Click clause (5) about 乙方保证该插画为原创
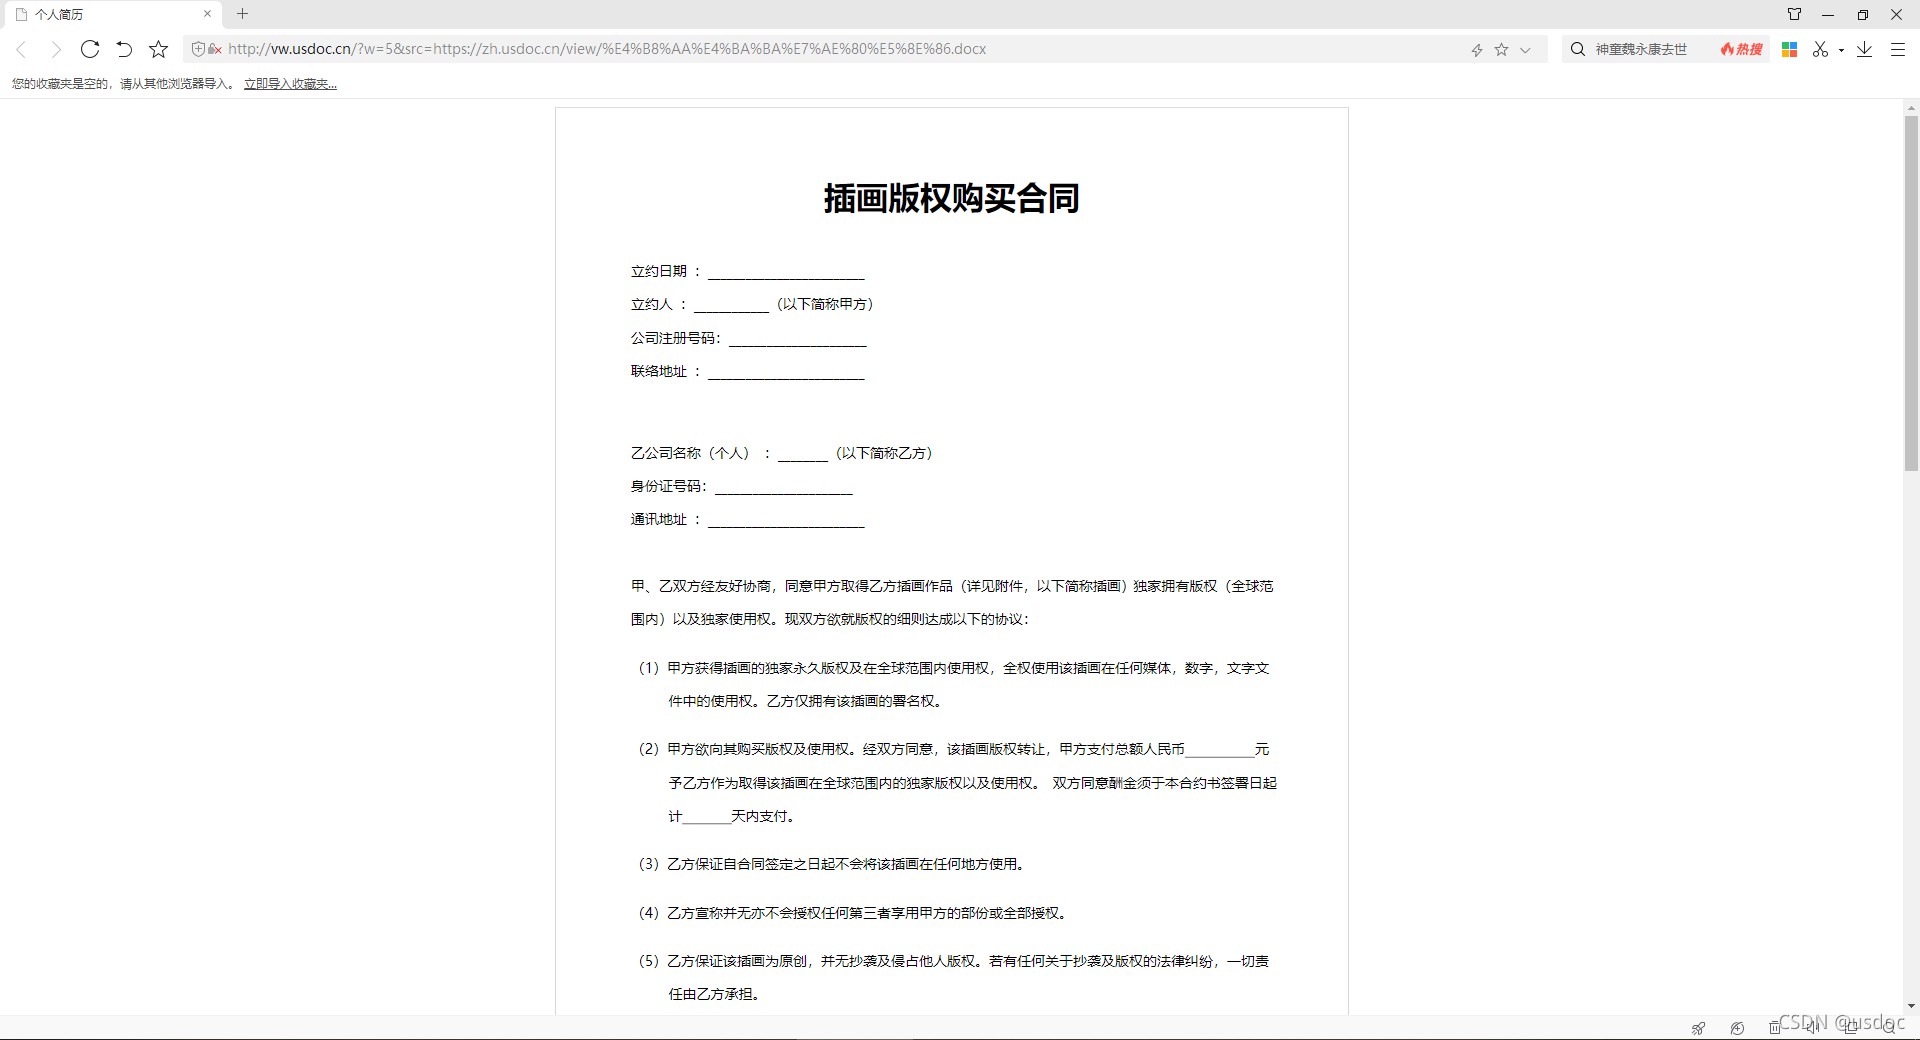 pyautogui.click(x=954, y=977)
